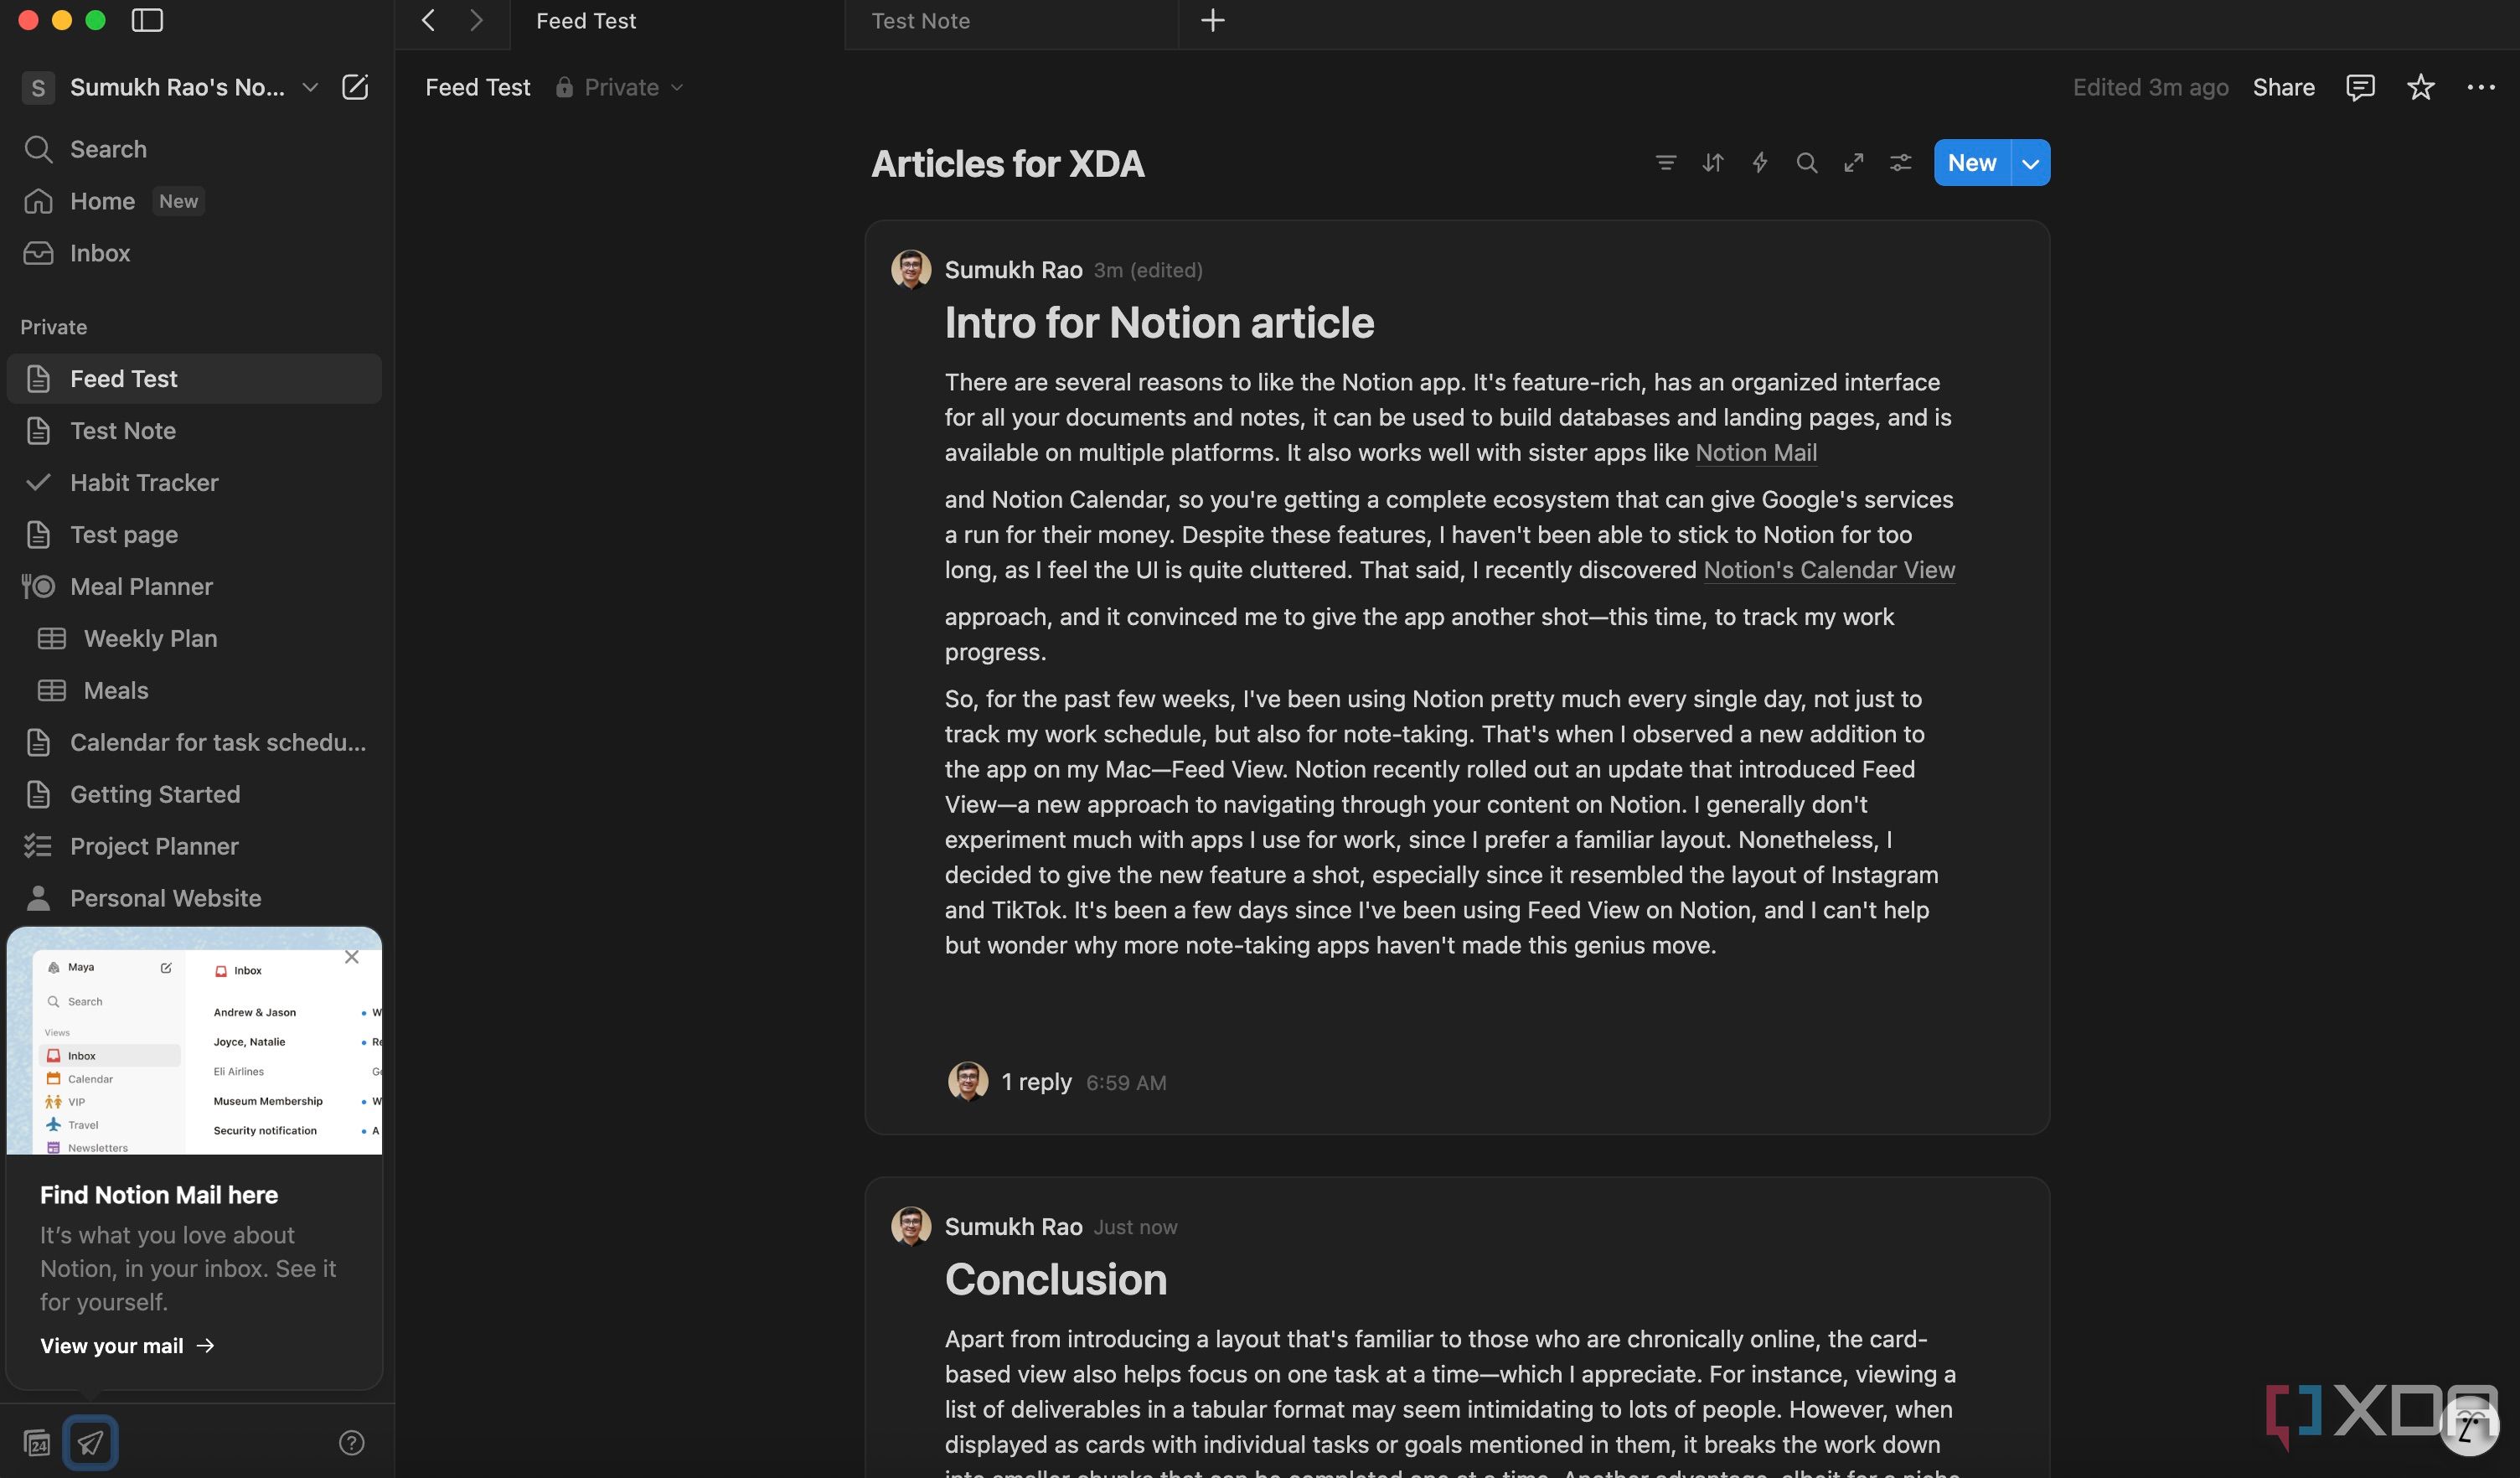Image resolution: width=2520 pixels, height=1478 pixels.
Task: Click the Share button
Action: 2283,87
